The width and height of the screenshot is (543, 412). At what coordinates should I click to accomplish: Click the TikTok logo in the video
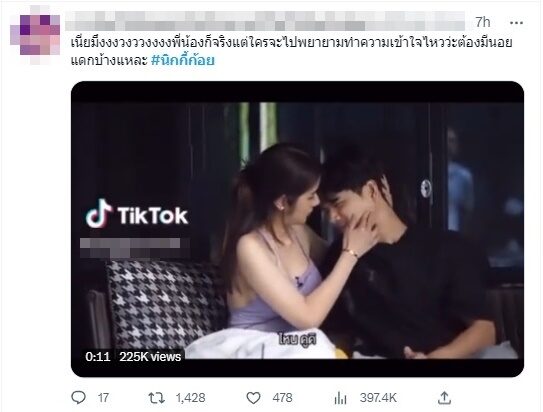(137, 214)
